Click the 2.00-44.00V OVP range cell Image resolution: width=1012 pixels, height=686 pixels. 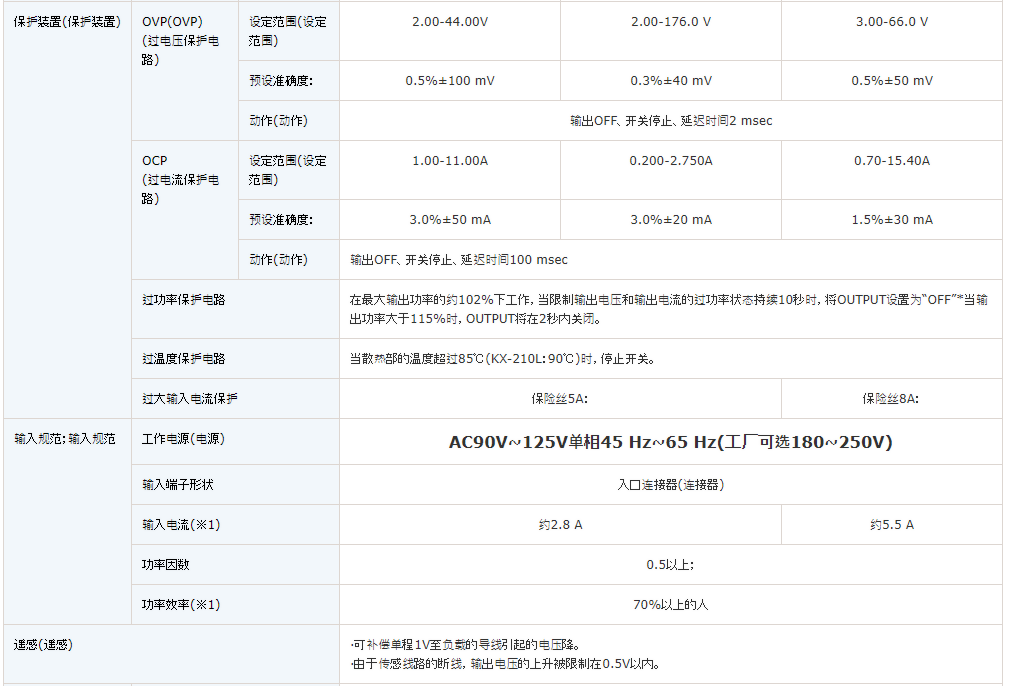point(449,21)
